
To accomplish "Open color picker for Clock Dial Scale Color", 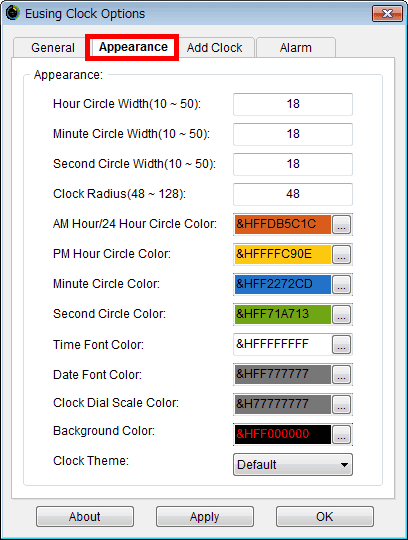I will [x=341, y=404].
